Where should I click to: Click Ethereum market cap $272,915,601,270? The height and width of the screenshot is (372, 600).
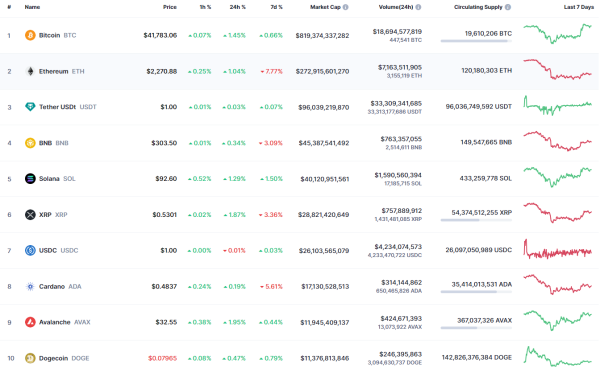[322, 71]
